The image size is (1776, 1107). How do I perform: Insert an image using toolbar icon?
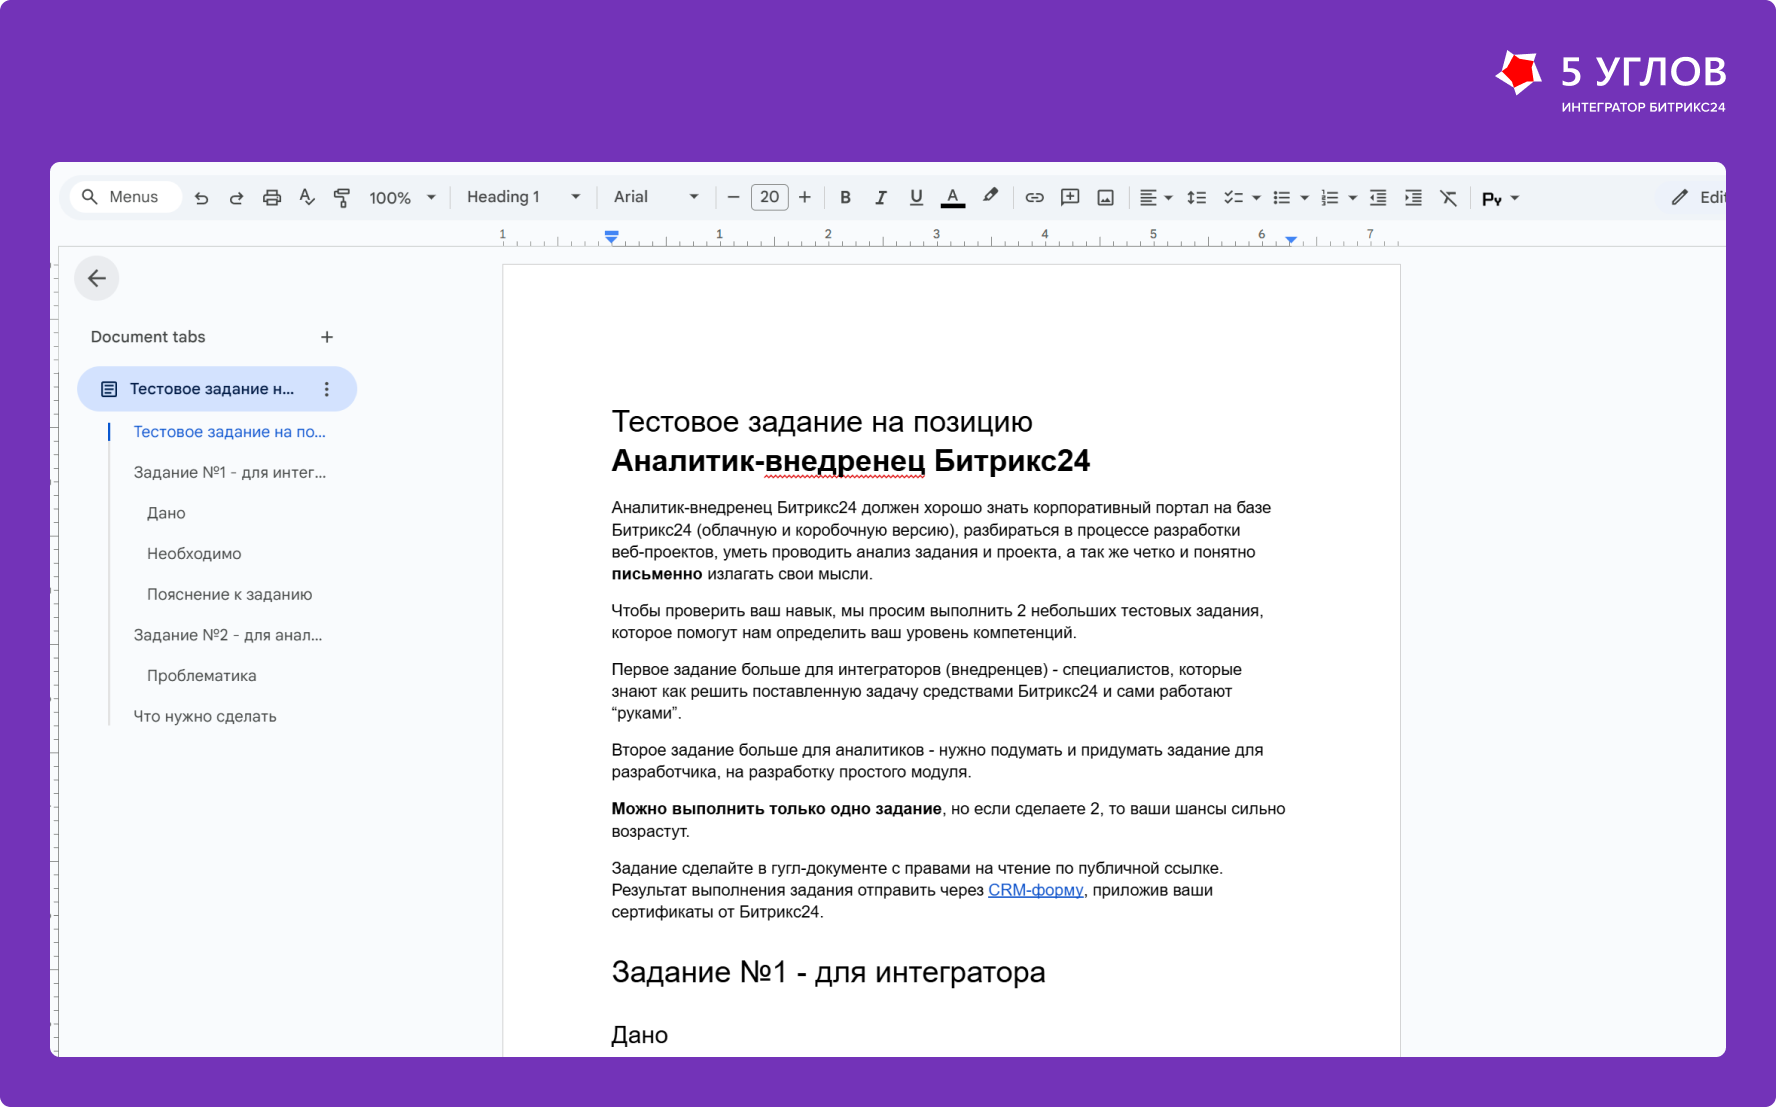pyautogui.click(x=1105, y=198)
